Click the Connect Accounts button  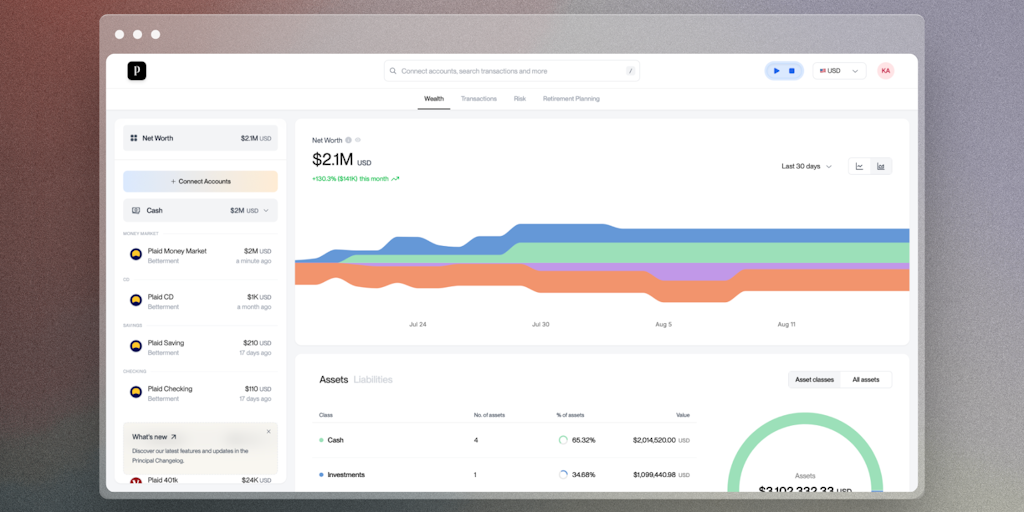pyautogui.click(x=200, y=182)
